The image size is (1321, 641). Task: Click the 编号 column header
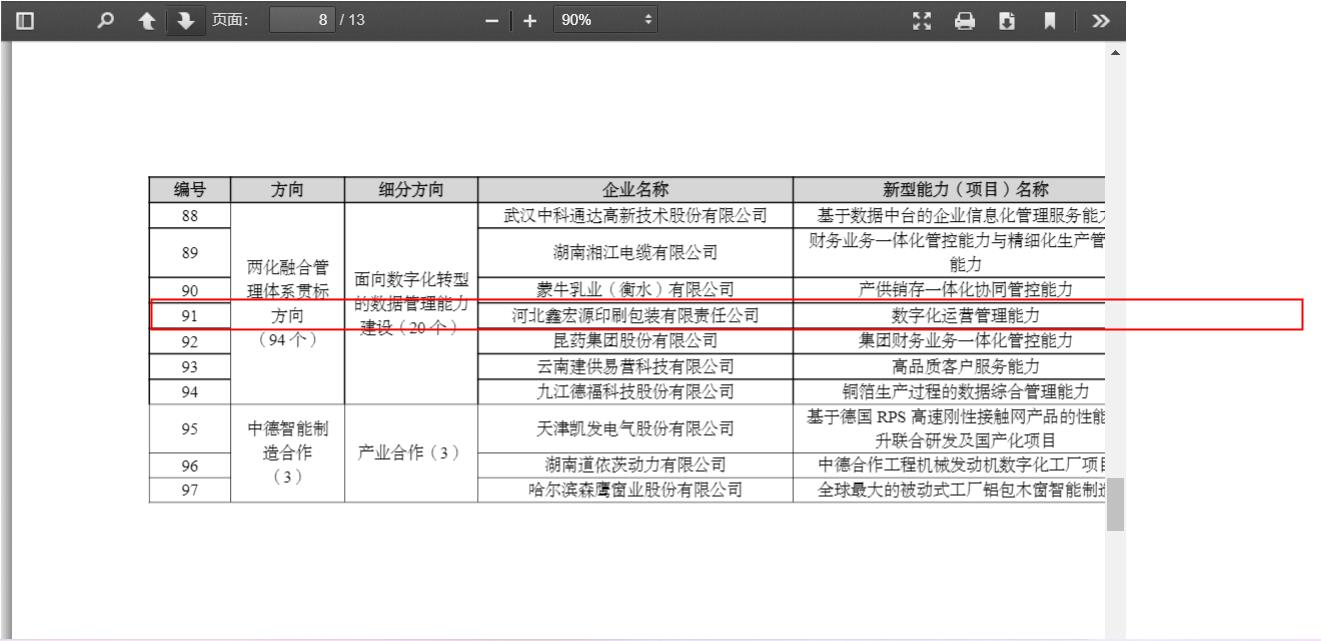point(189,190)
